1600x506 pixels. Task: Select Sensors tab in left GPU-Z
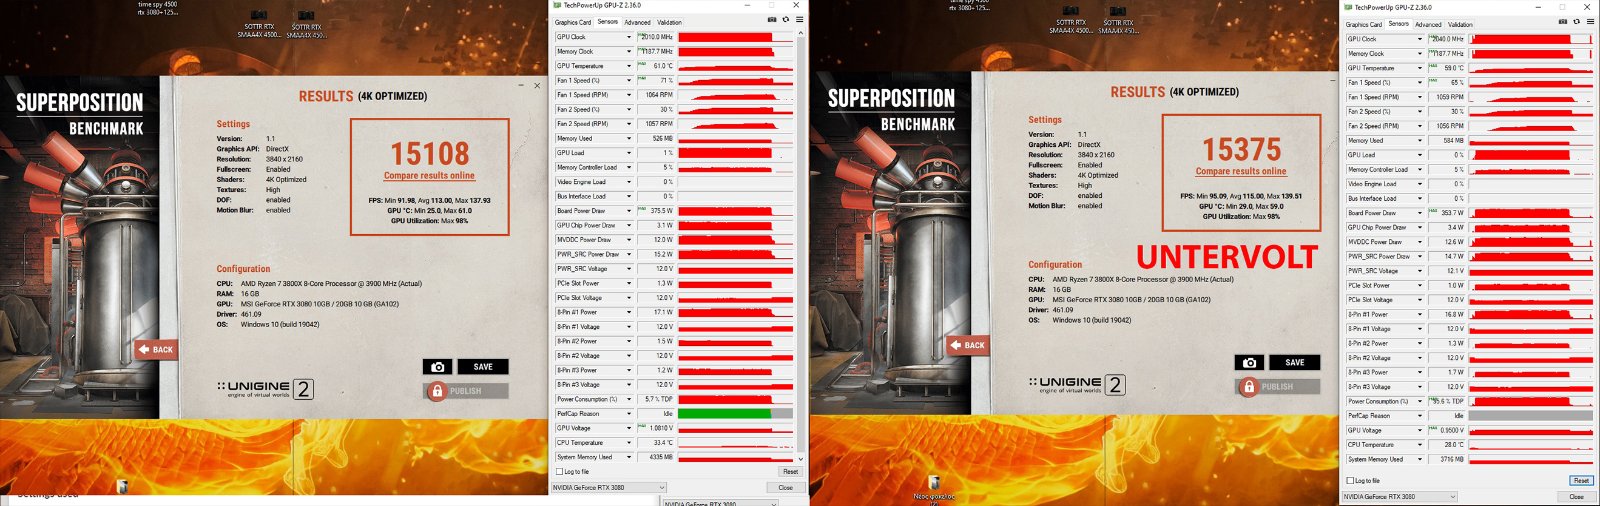[608, 21]
